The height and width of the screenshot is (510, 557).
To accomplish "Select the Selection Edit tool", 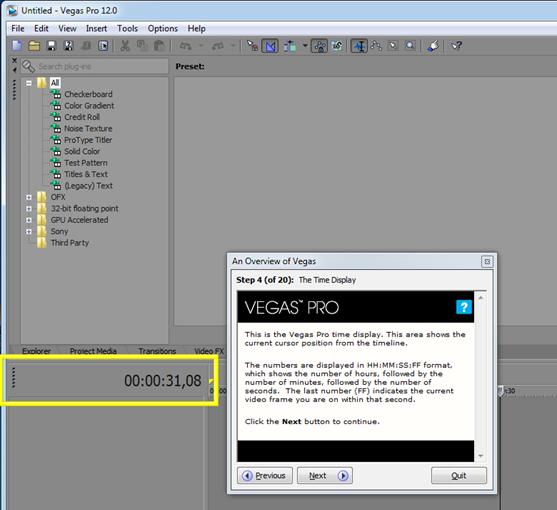I will [x=393, y=46].
